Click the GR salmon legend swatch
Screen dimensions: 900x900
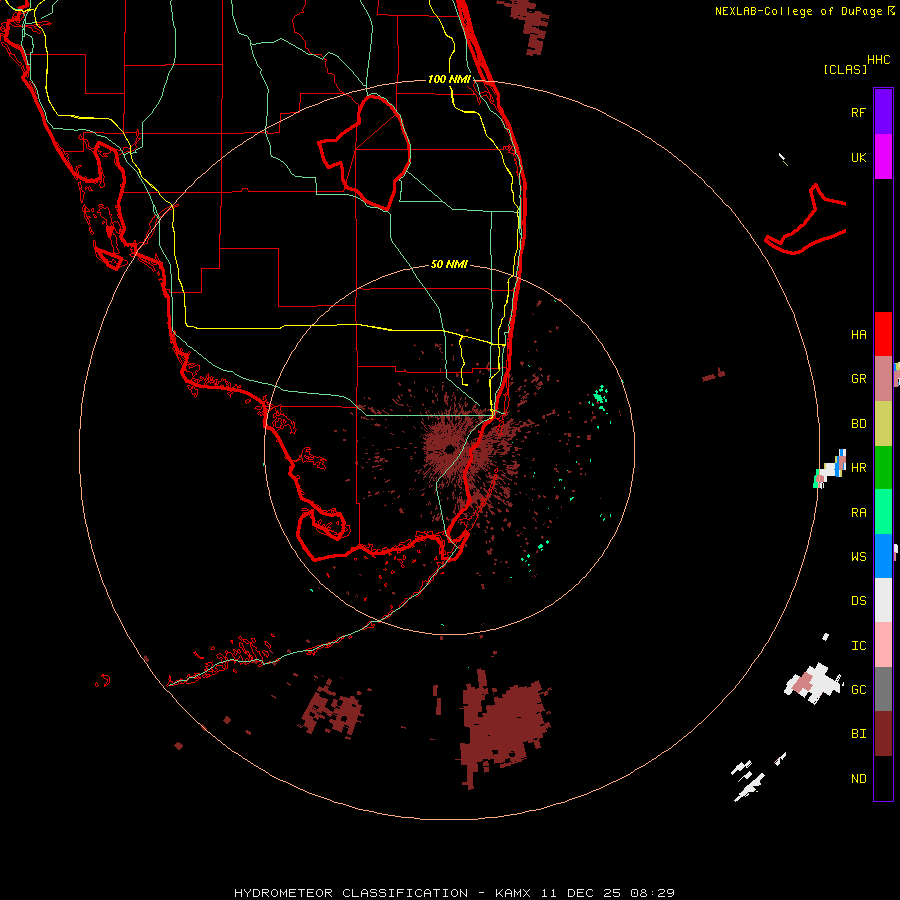point(883,378)
